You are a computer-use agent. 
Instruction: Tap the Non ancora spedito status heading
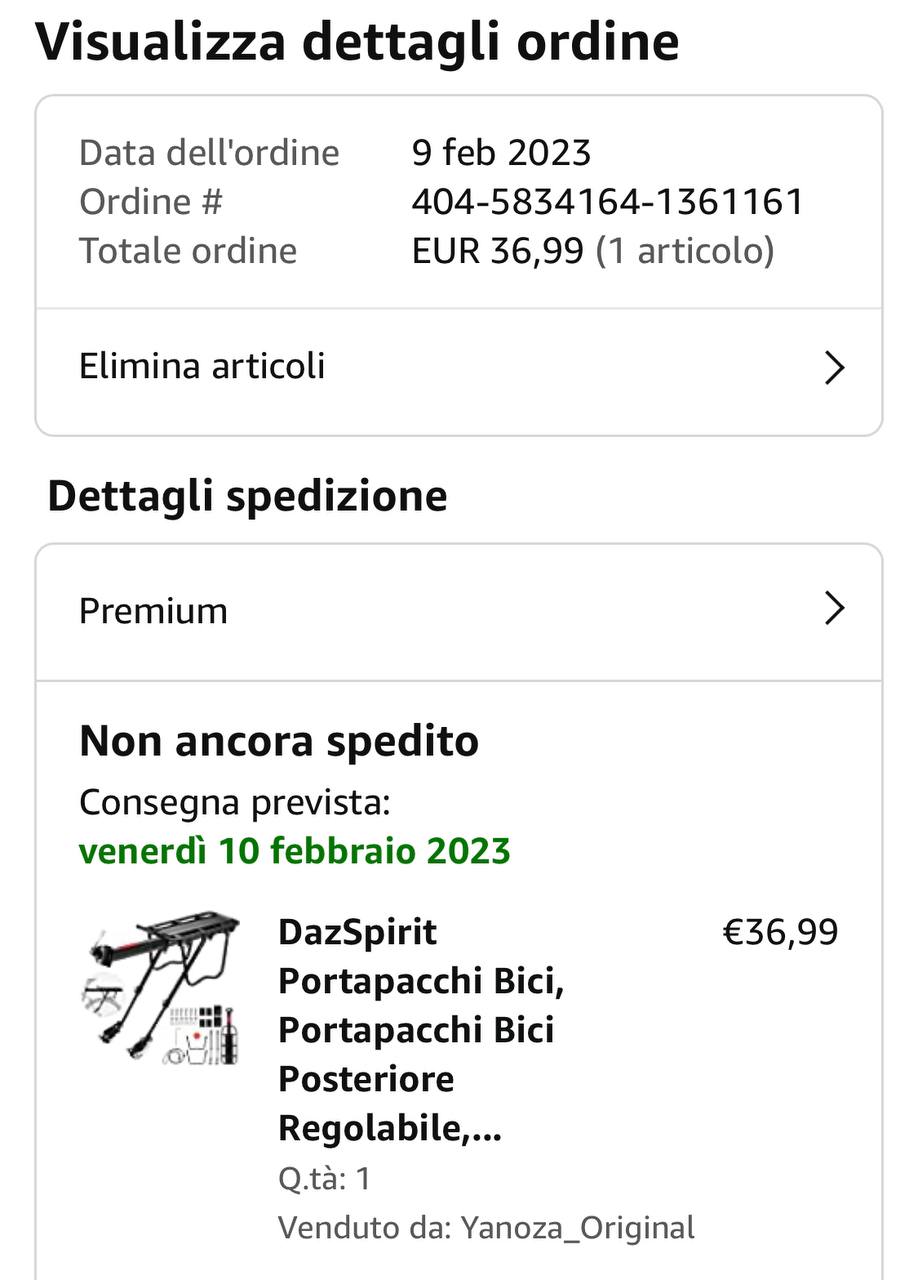click(279, 741)
